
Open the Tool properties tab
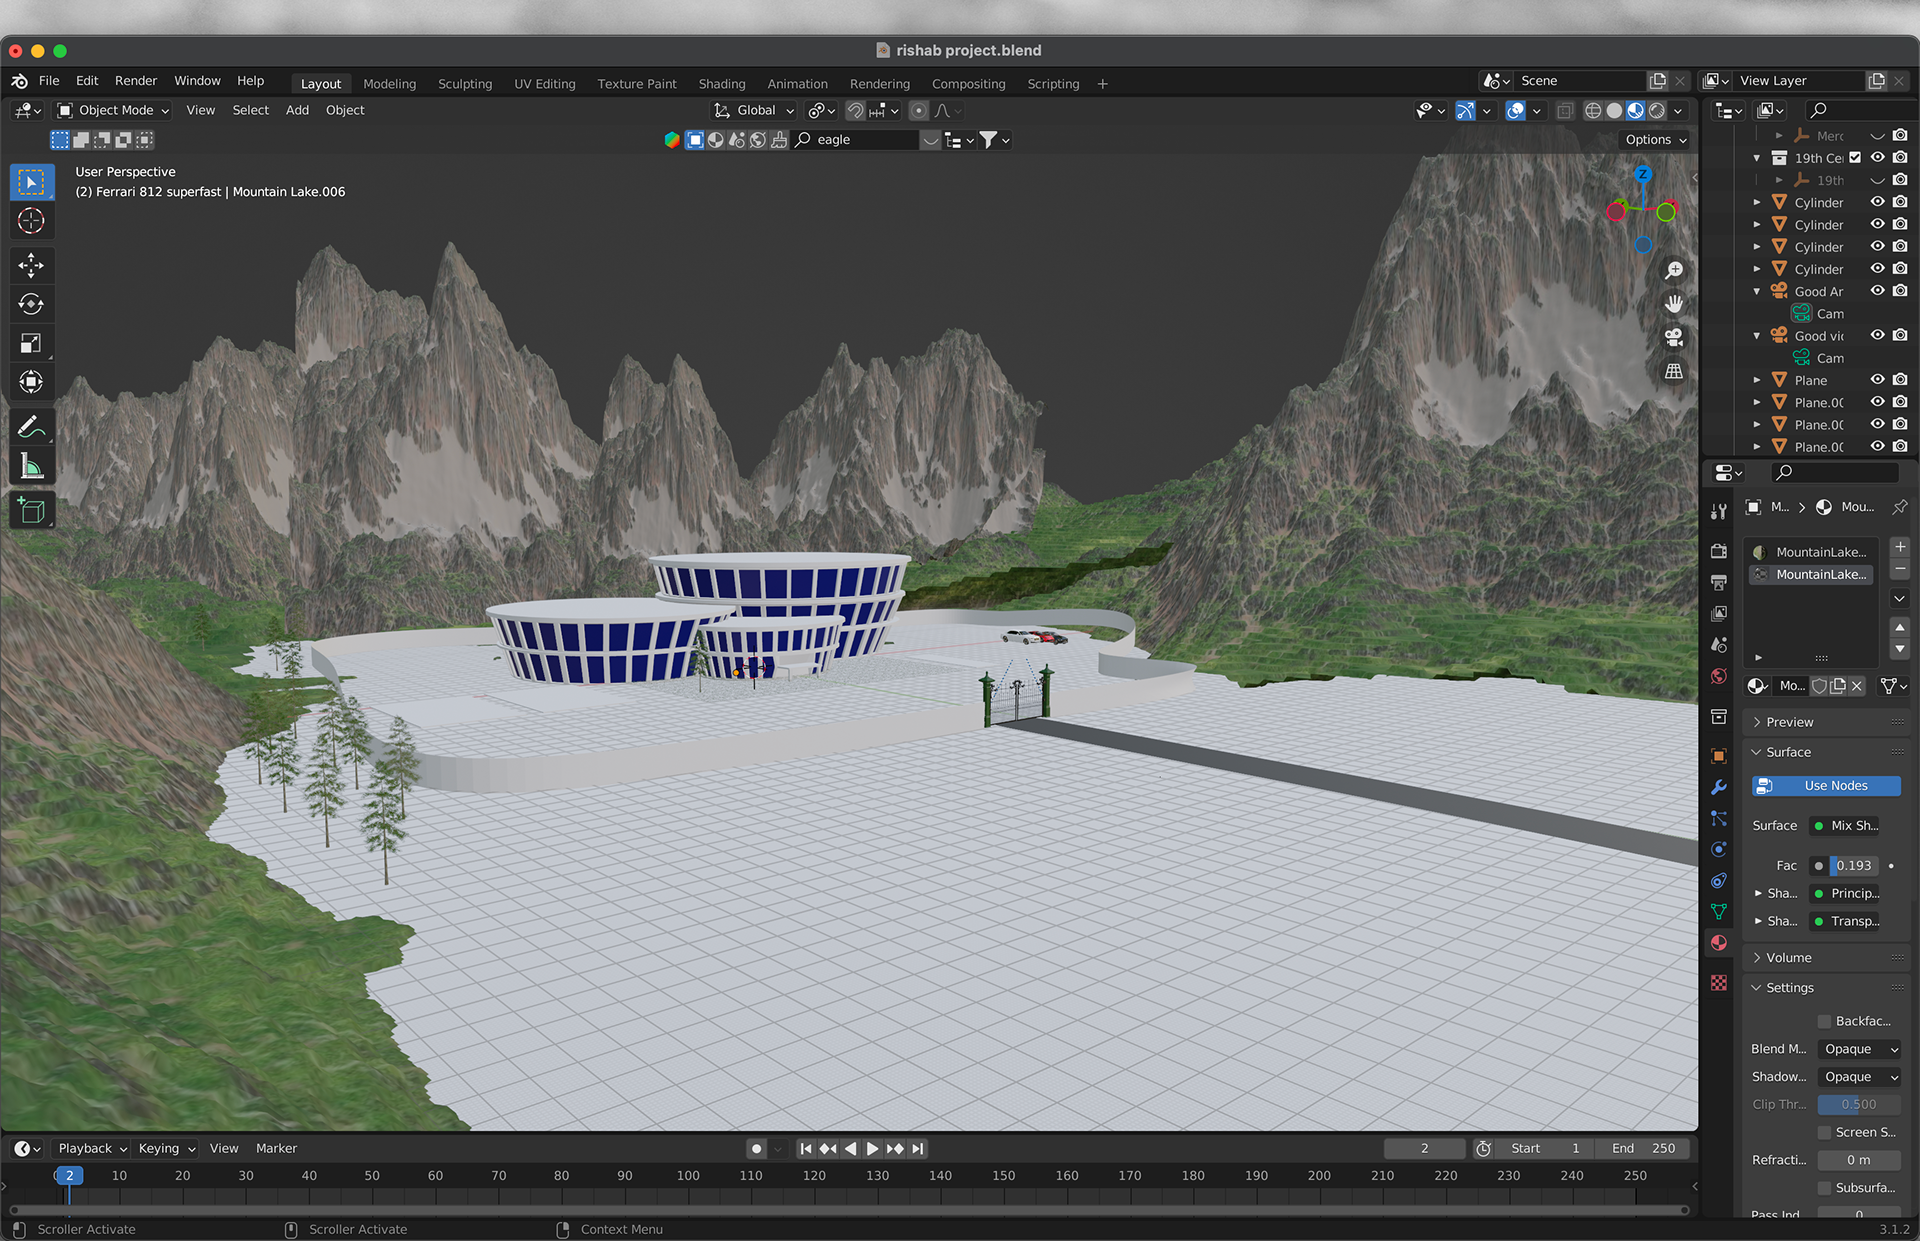point(1719,511)
